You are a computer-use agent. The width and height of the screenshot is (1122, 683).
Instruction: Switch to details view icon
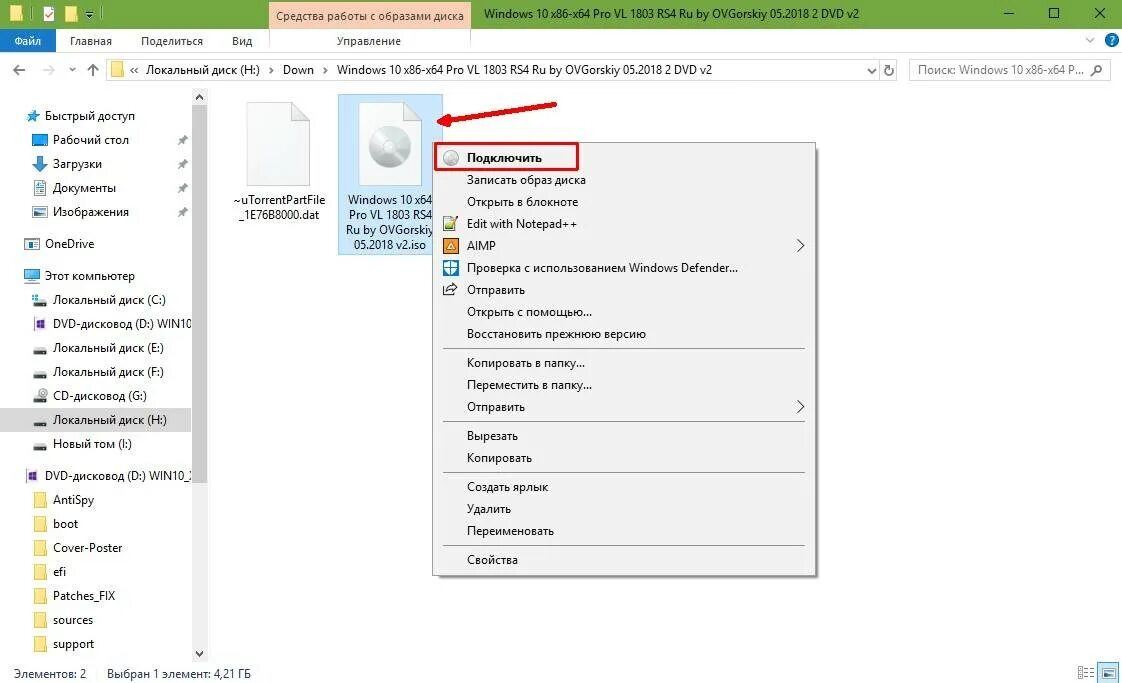pyautogui.click(x=1086, y=673)
